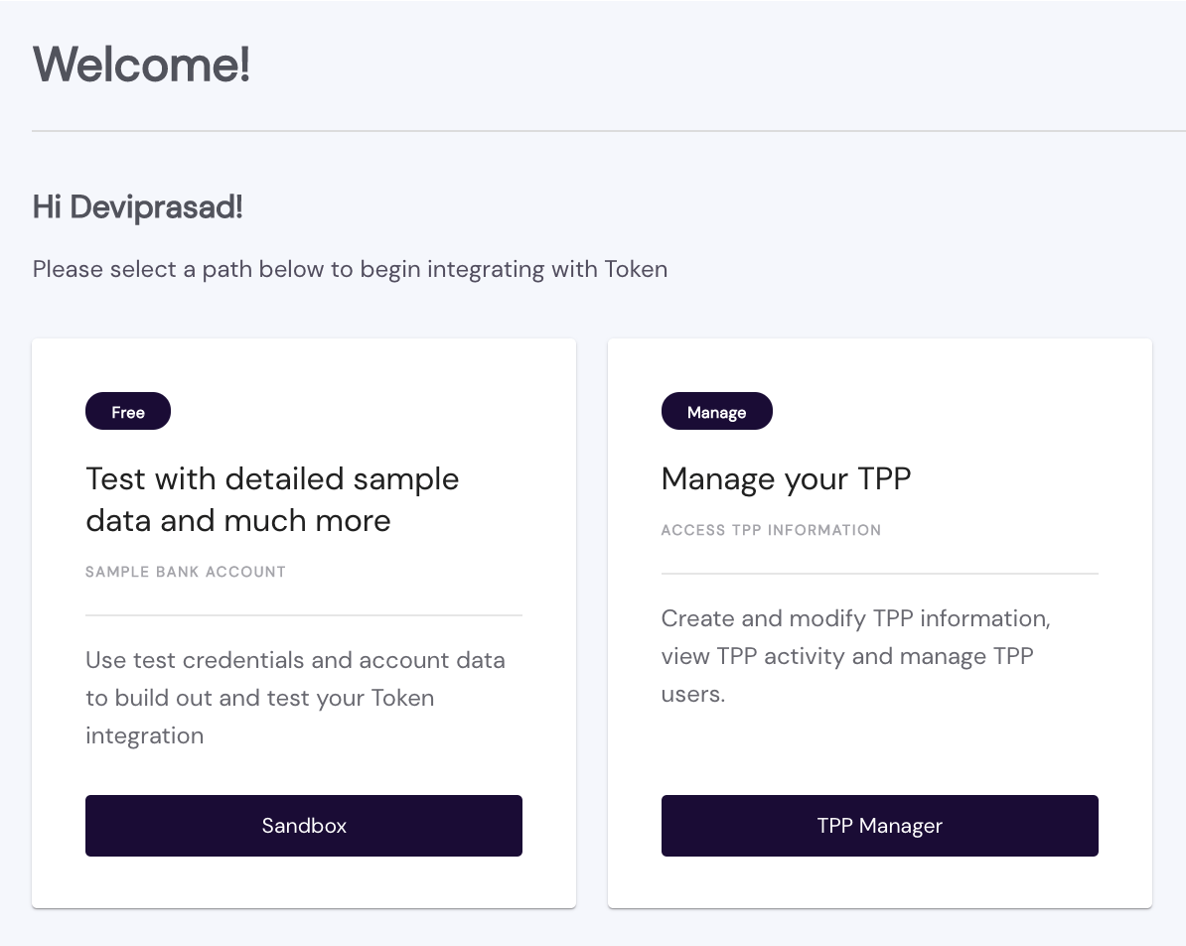This screenshot has width=1186, height=946.
Task: Click the 'Test with detailed sample' title line
Action: click(x=272, y=479)
